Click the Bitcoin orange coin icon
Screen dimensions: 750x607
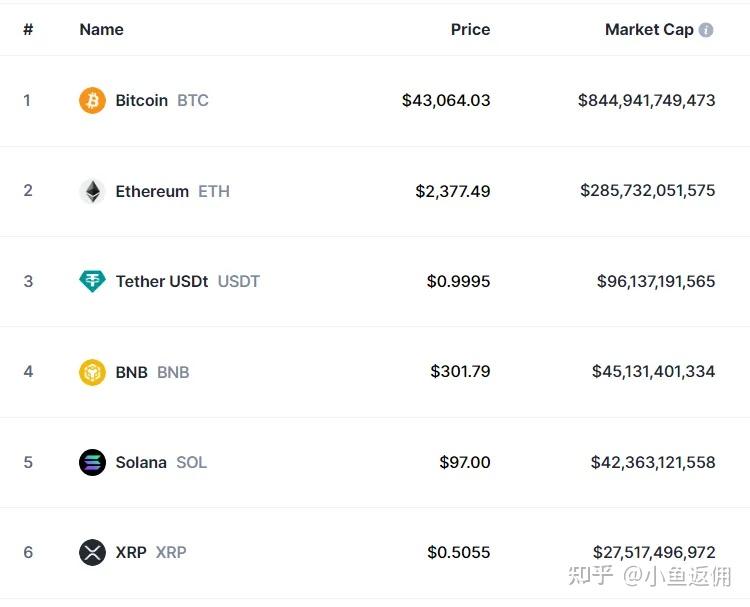click(x=92, y=100)
